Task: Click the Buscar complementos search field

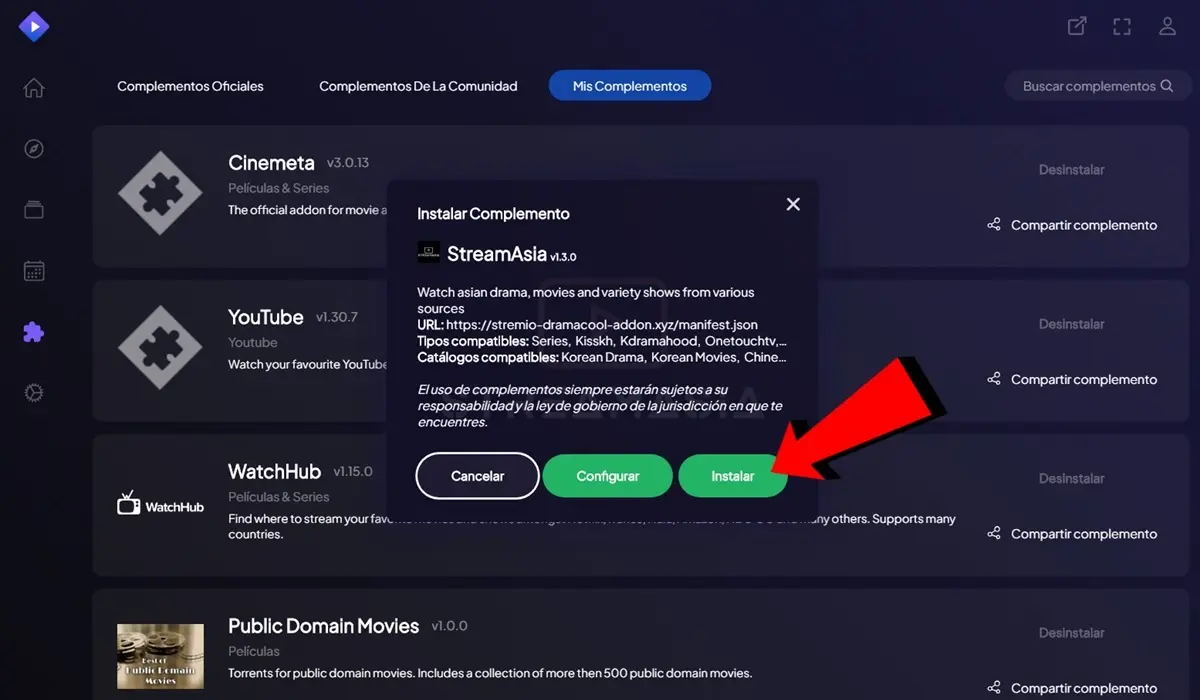Action: point(1088,86)
